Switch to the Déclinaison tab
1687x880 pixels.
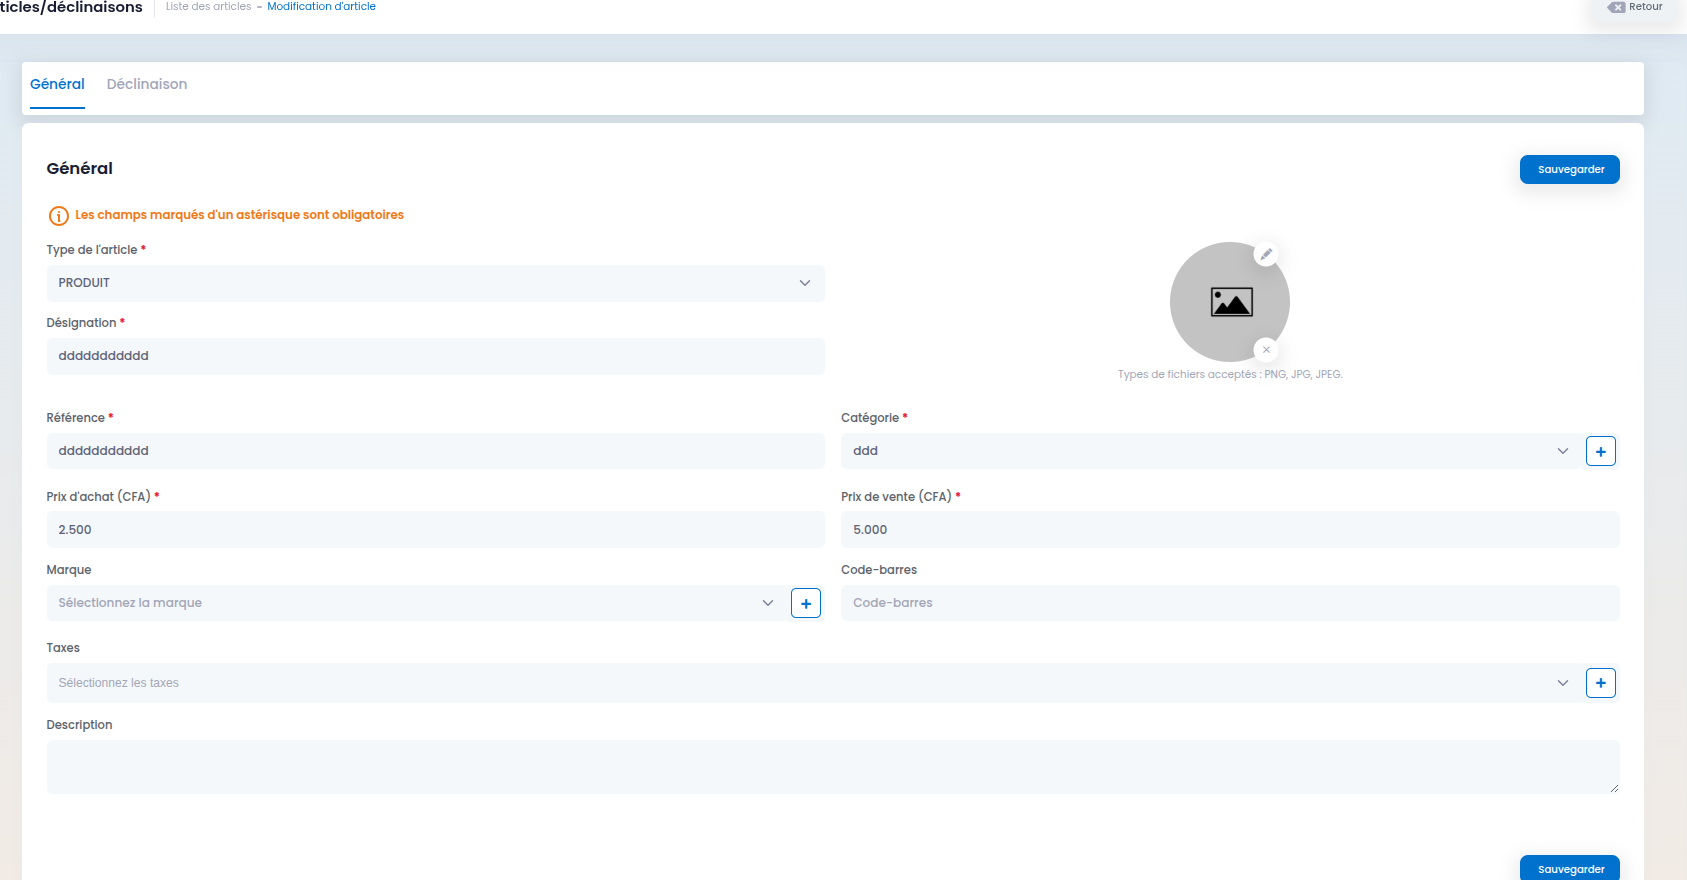pyautogui.click(x=147, y=85)
